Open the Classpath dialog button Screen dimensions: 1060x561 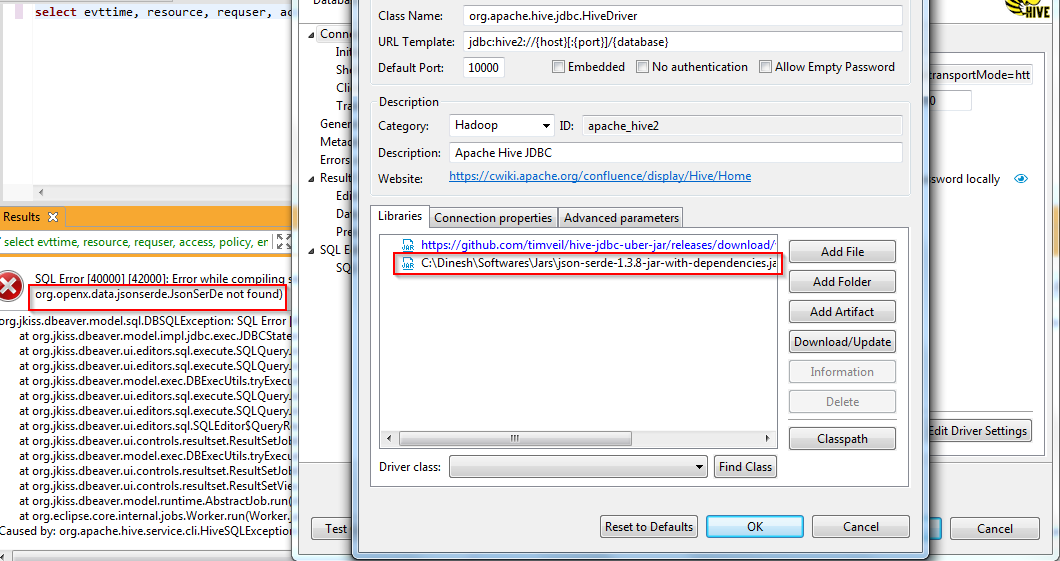coord(842,439)
